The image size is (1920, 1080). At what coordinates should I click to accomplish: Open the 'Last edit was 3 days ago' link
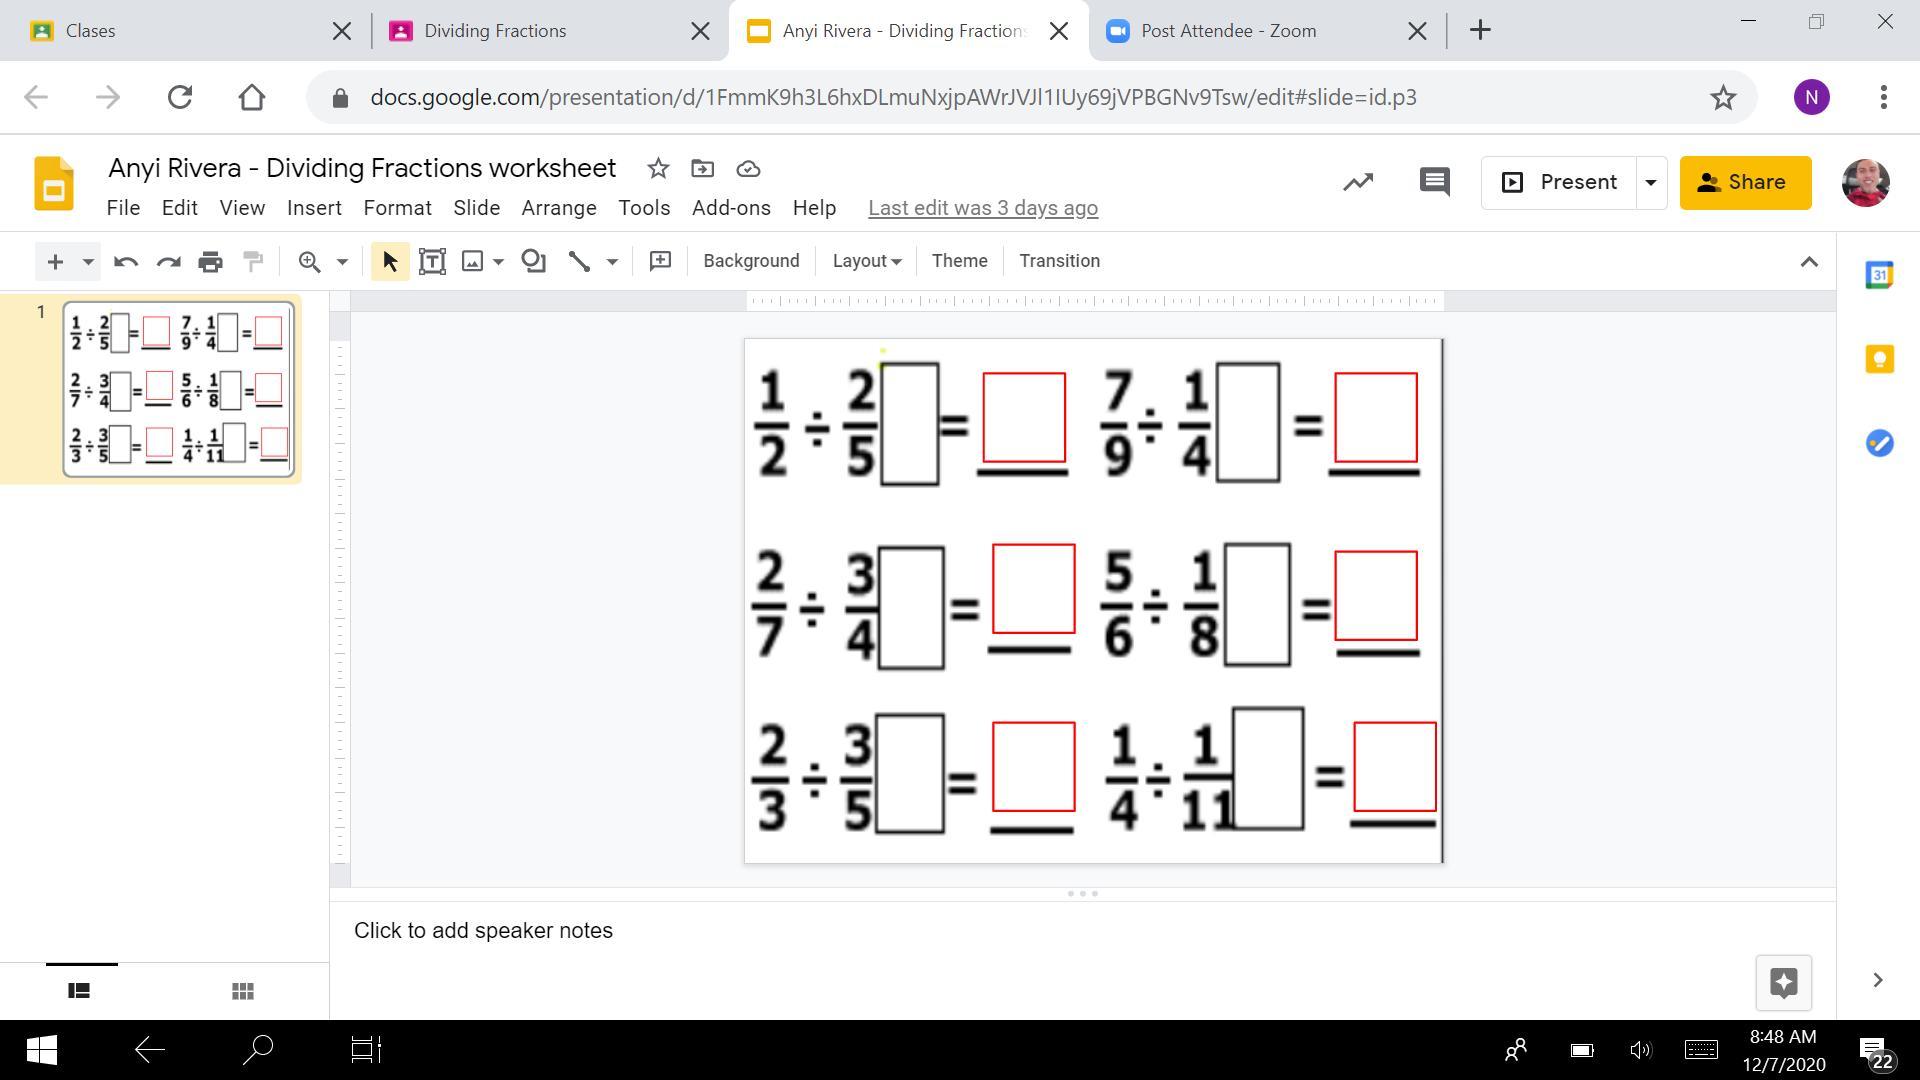982,208
